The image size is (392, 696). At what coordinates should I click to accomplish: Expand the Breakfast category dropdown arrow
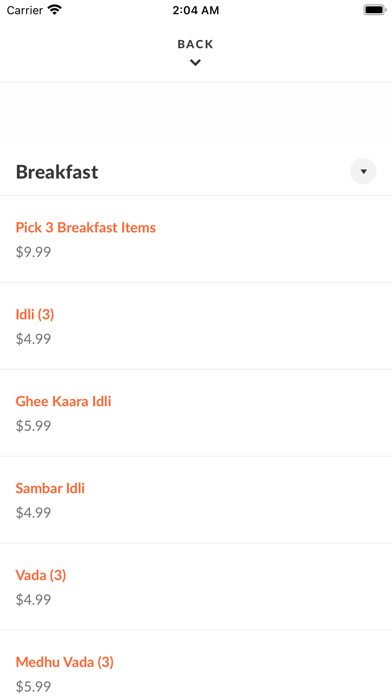click(x=363, y=171)
